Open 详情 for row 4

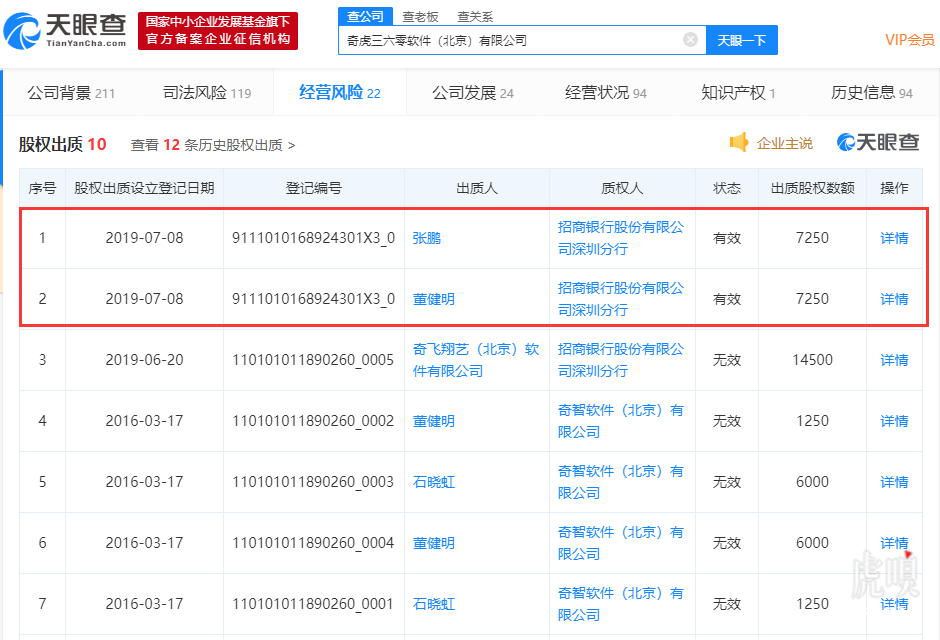coord(894,421)
